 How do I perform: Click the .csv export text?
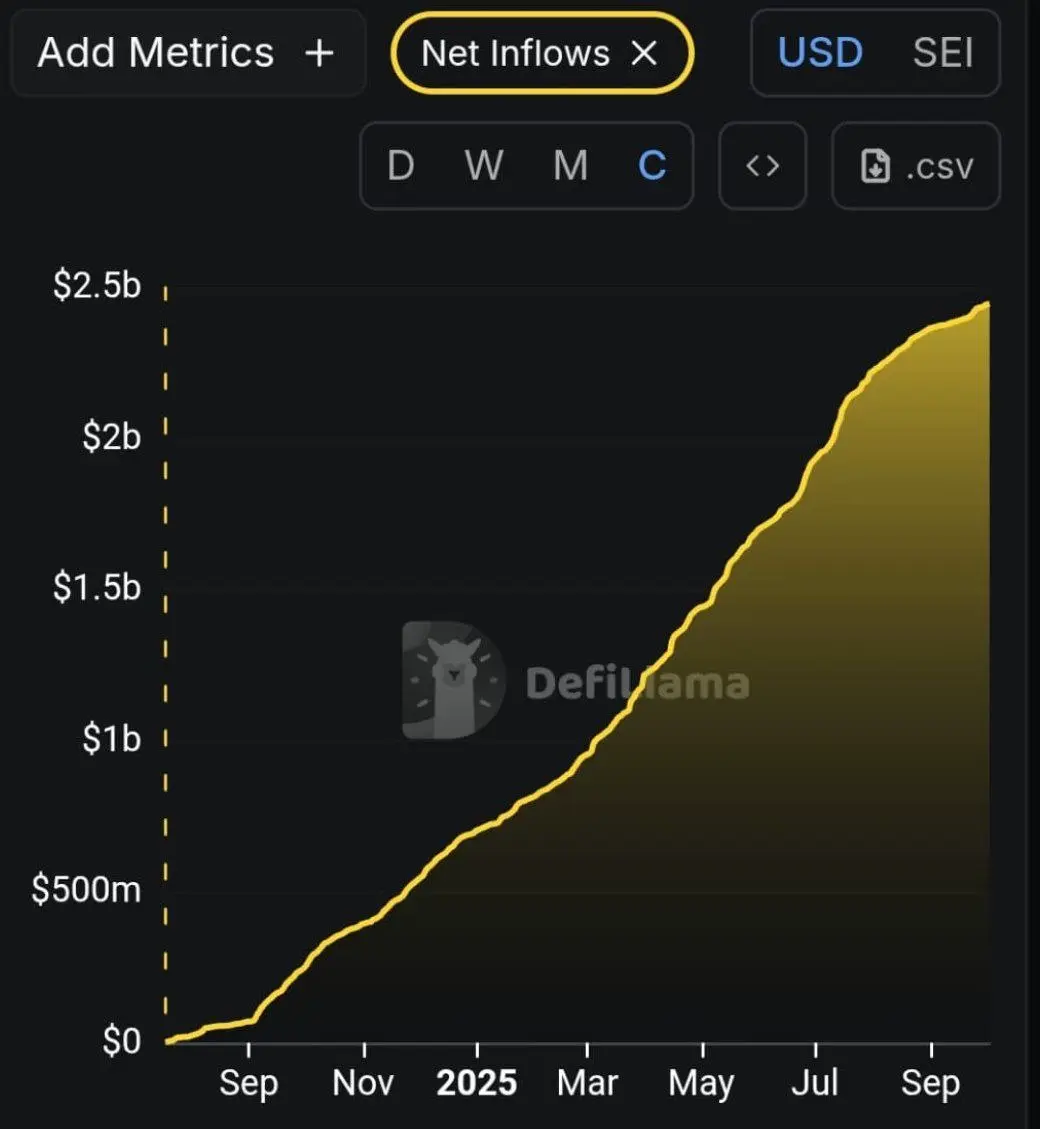(x=939, y=167)
